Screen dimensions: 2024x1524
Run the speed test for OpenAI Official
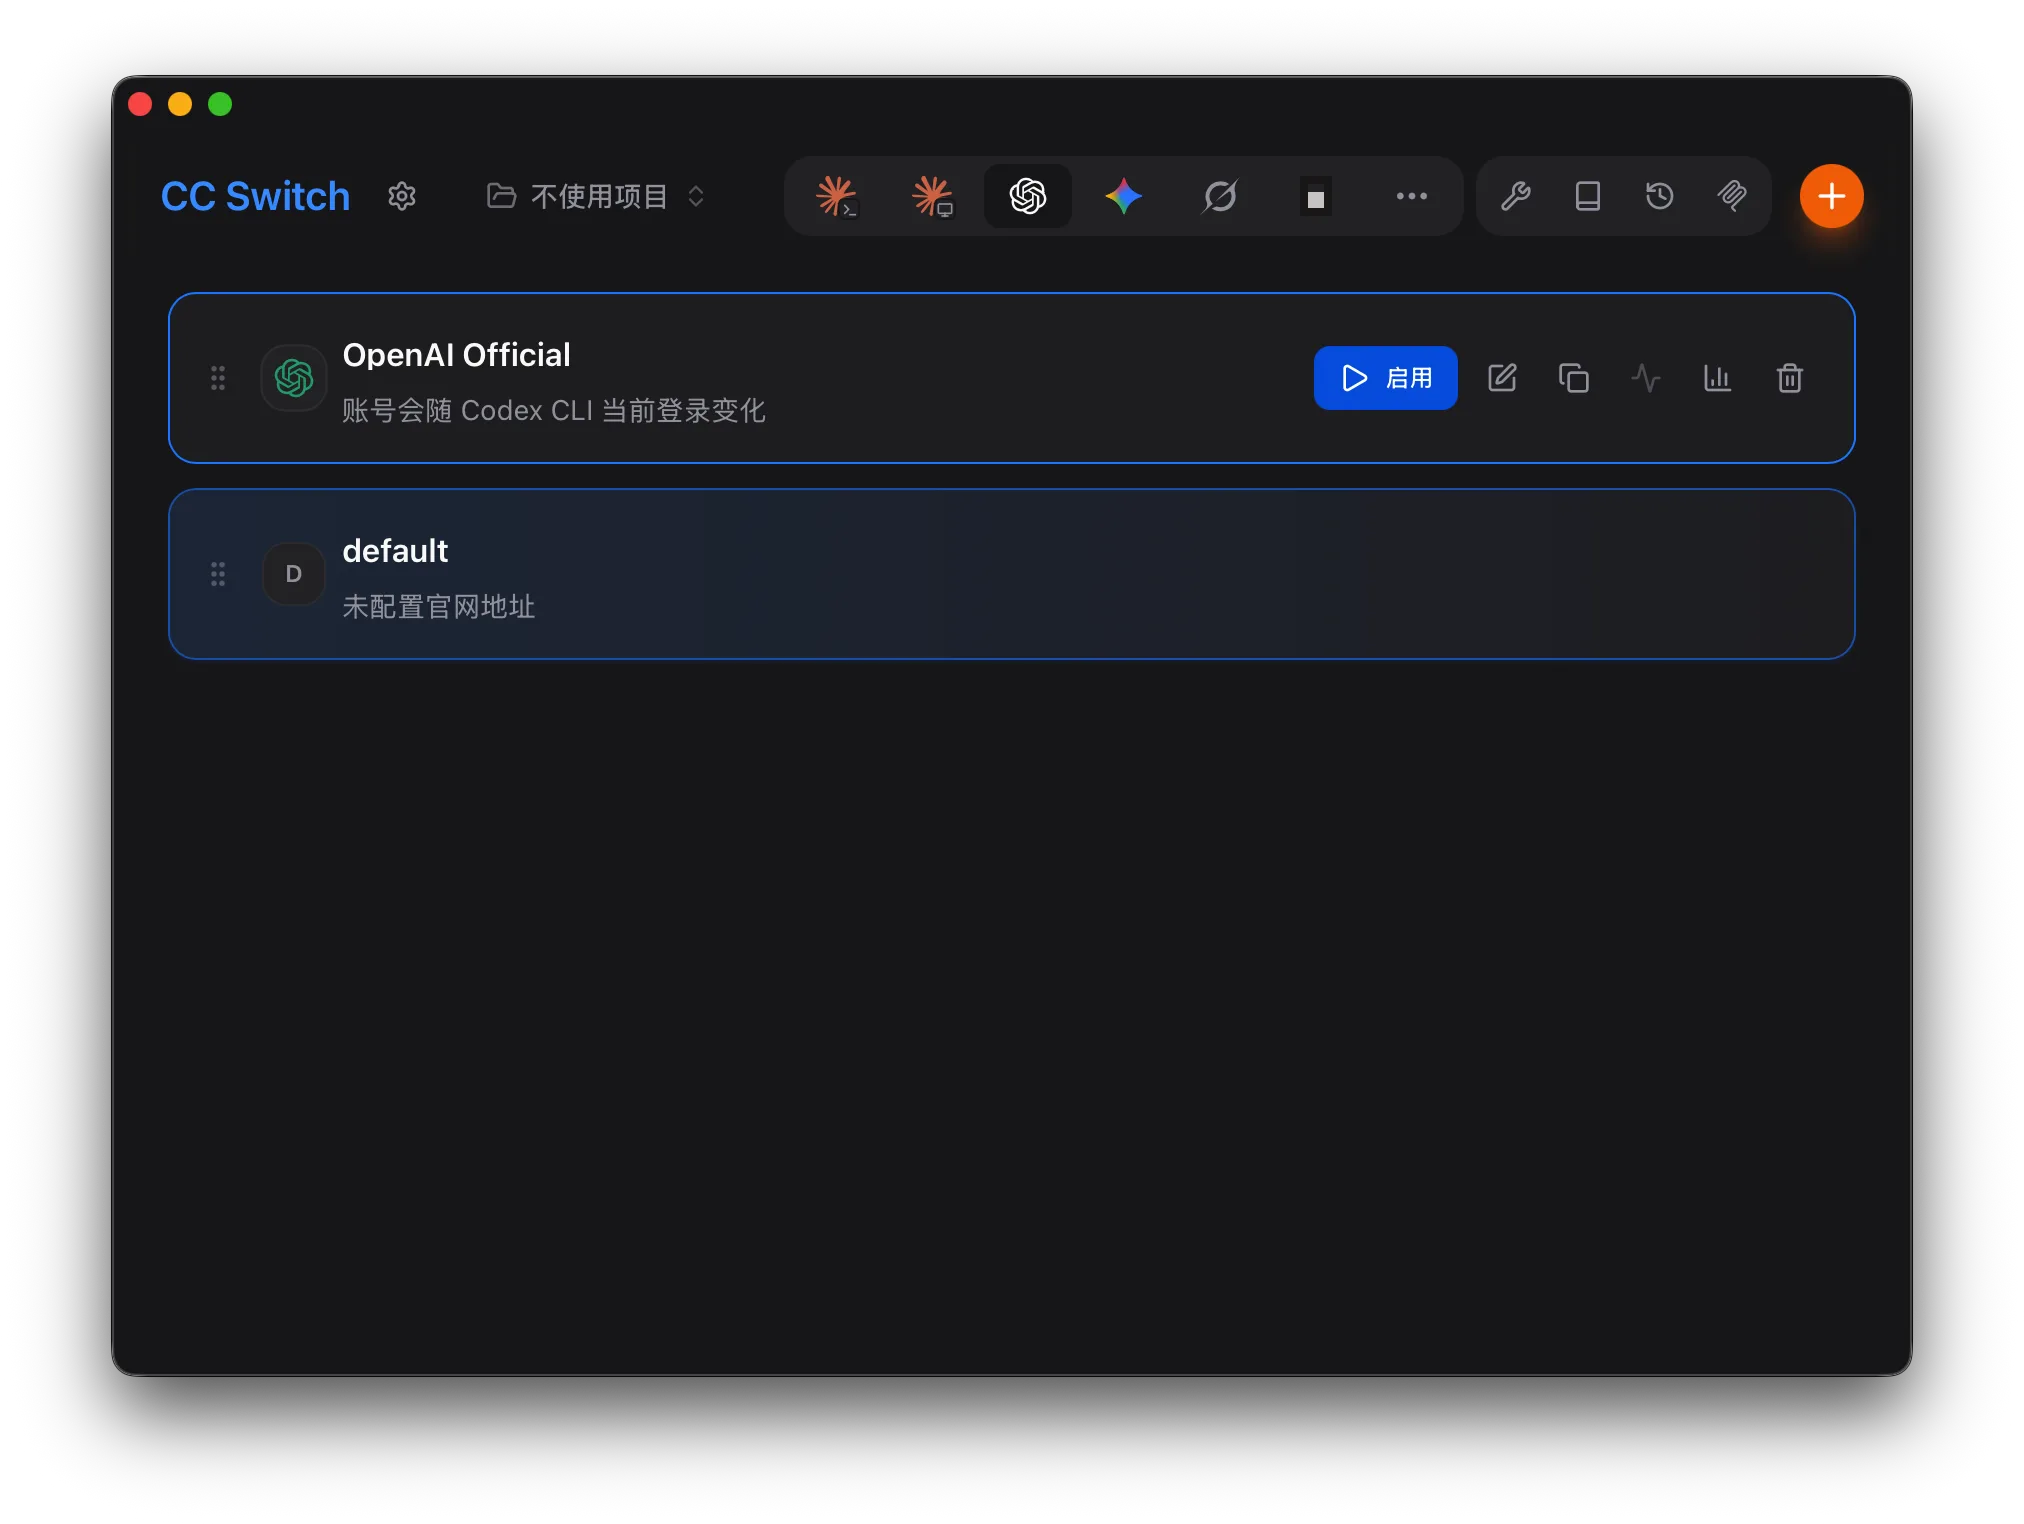click(1646, 378)
